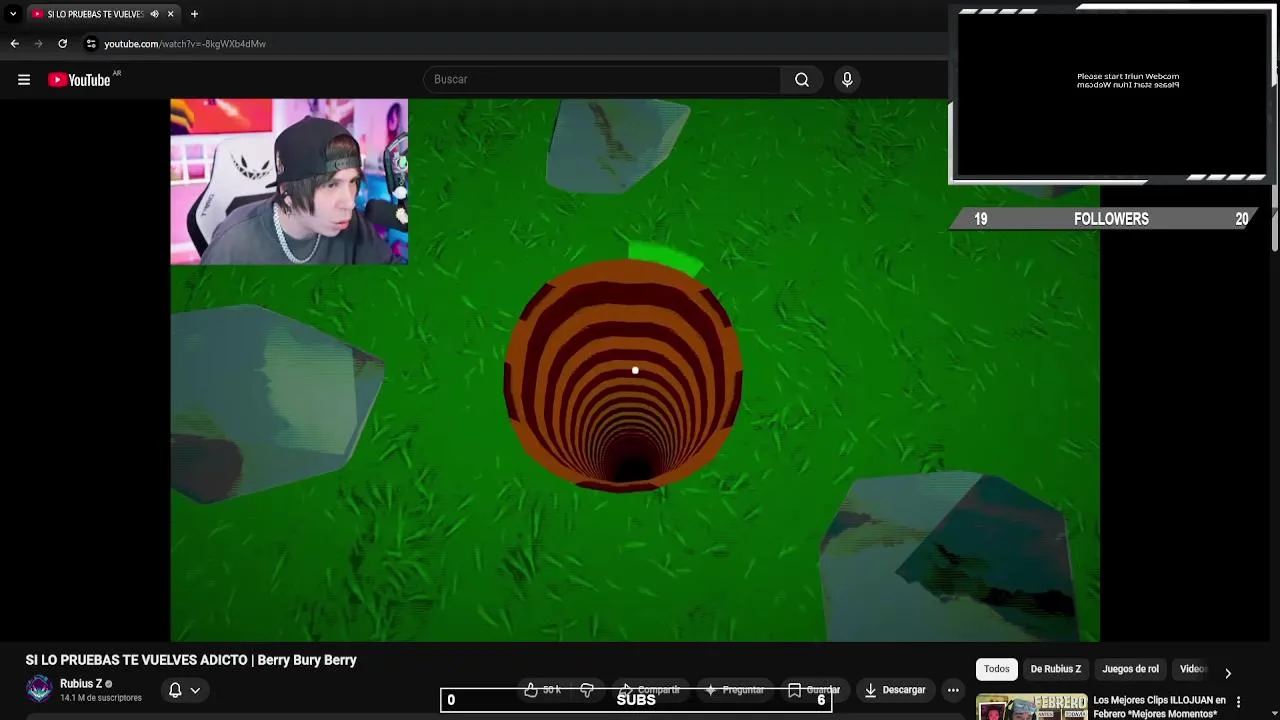Save the video with Guardar
The width and height of the screenshot is (1280, 720).
pos(814,690)
